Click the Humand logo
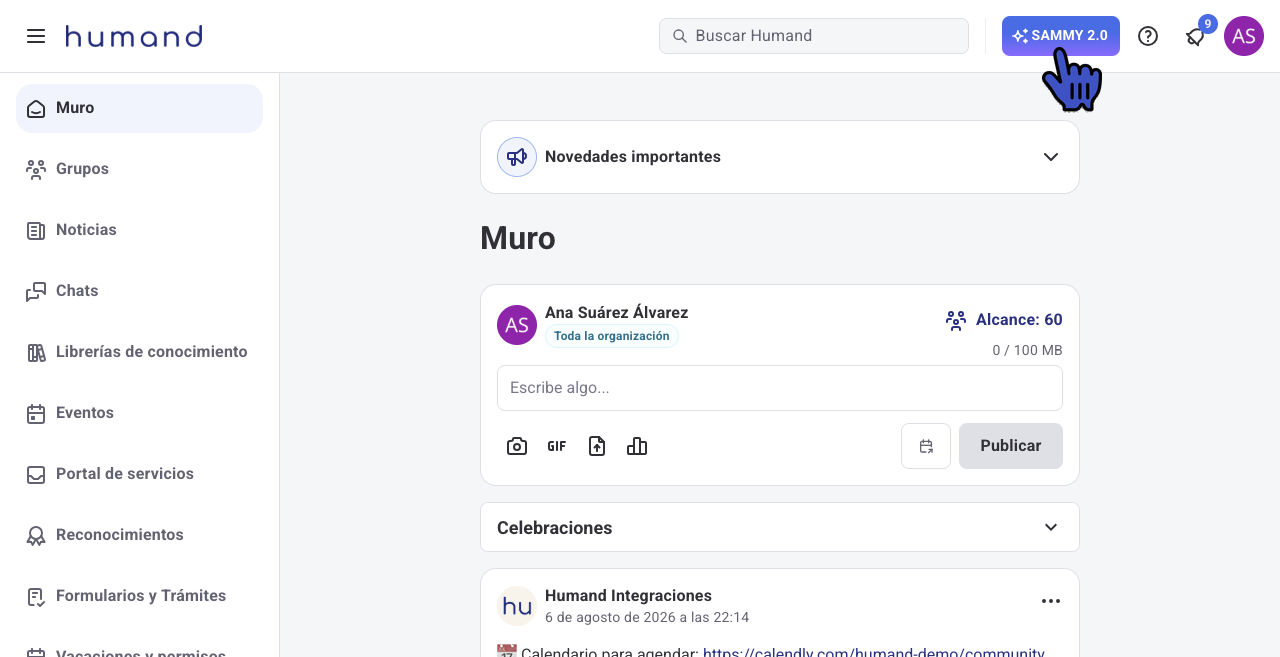The width and height of the screenshot is (1280, 657). 134,36
